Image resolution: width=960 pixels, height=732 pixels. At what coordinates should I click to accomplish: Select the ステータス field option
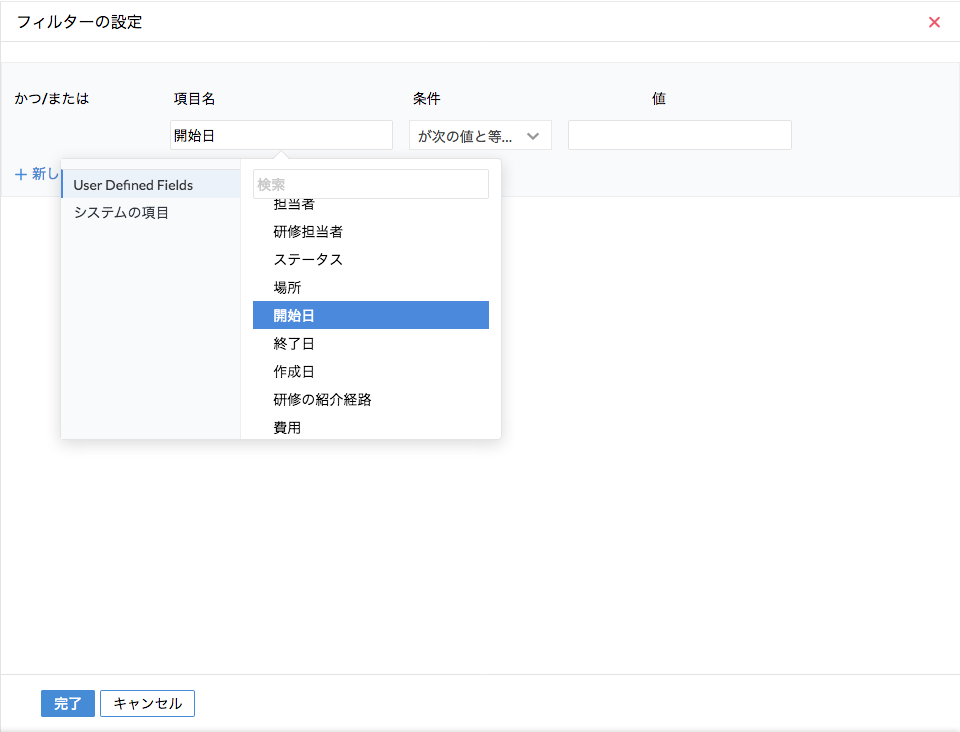[x=308, y=259]
